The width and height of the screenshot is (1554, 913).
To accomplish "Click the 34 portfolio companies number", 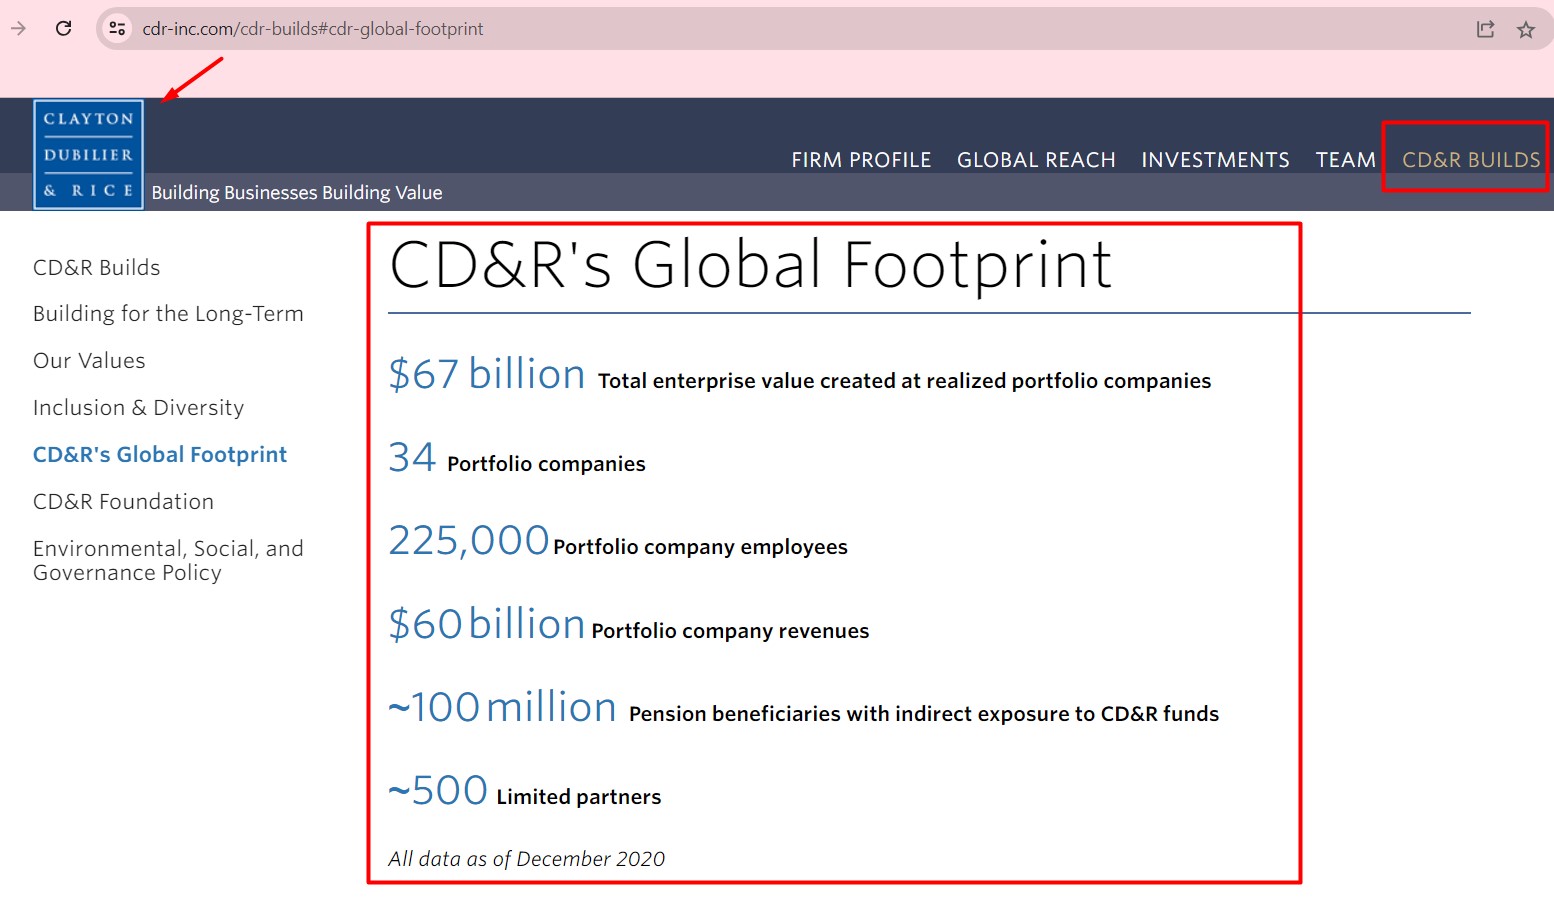I will [x=412, y=458].
